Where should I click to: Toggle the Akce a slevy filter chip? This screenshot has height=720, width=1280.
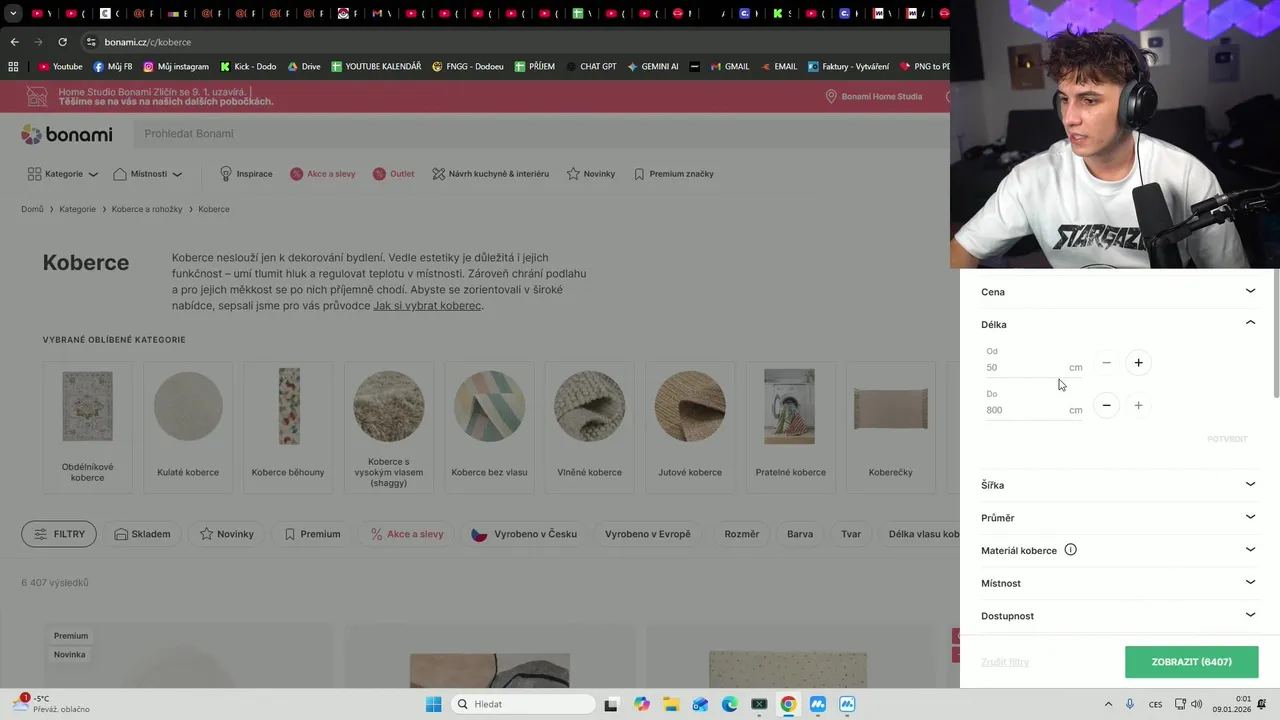coord(407,534)
